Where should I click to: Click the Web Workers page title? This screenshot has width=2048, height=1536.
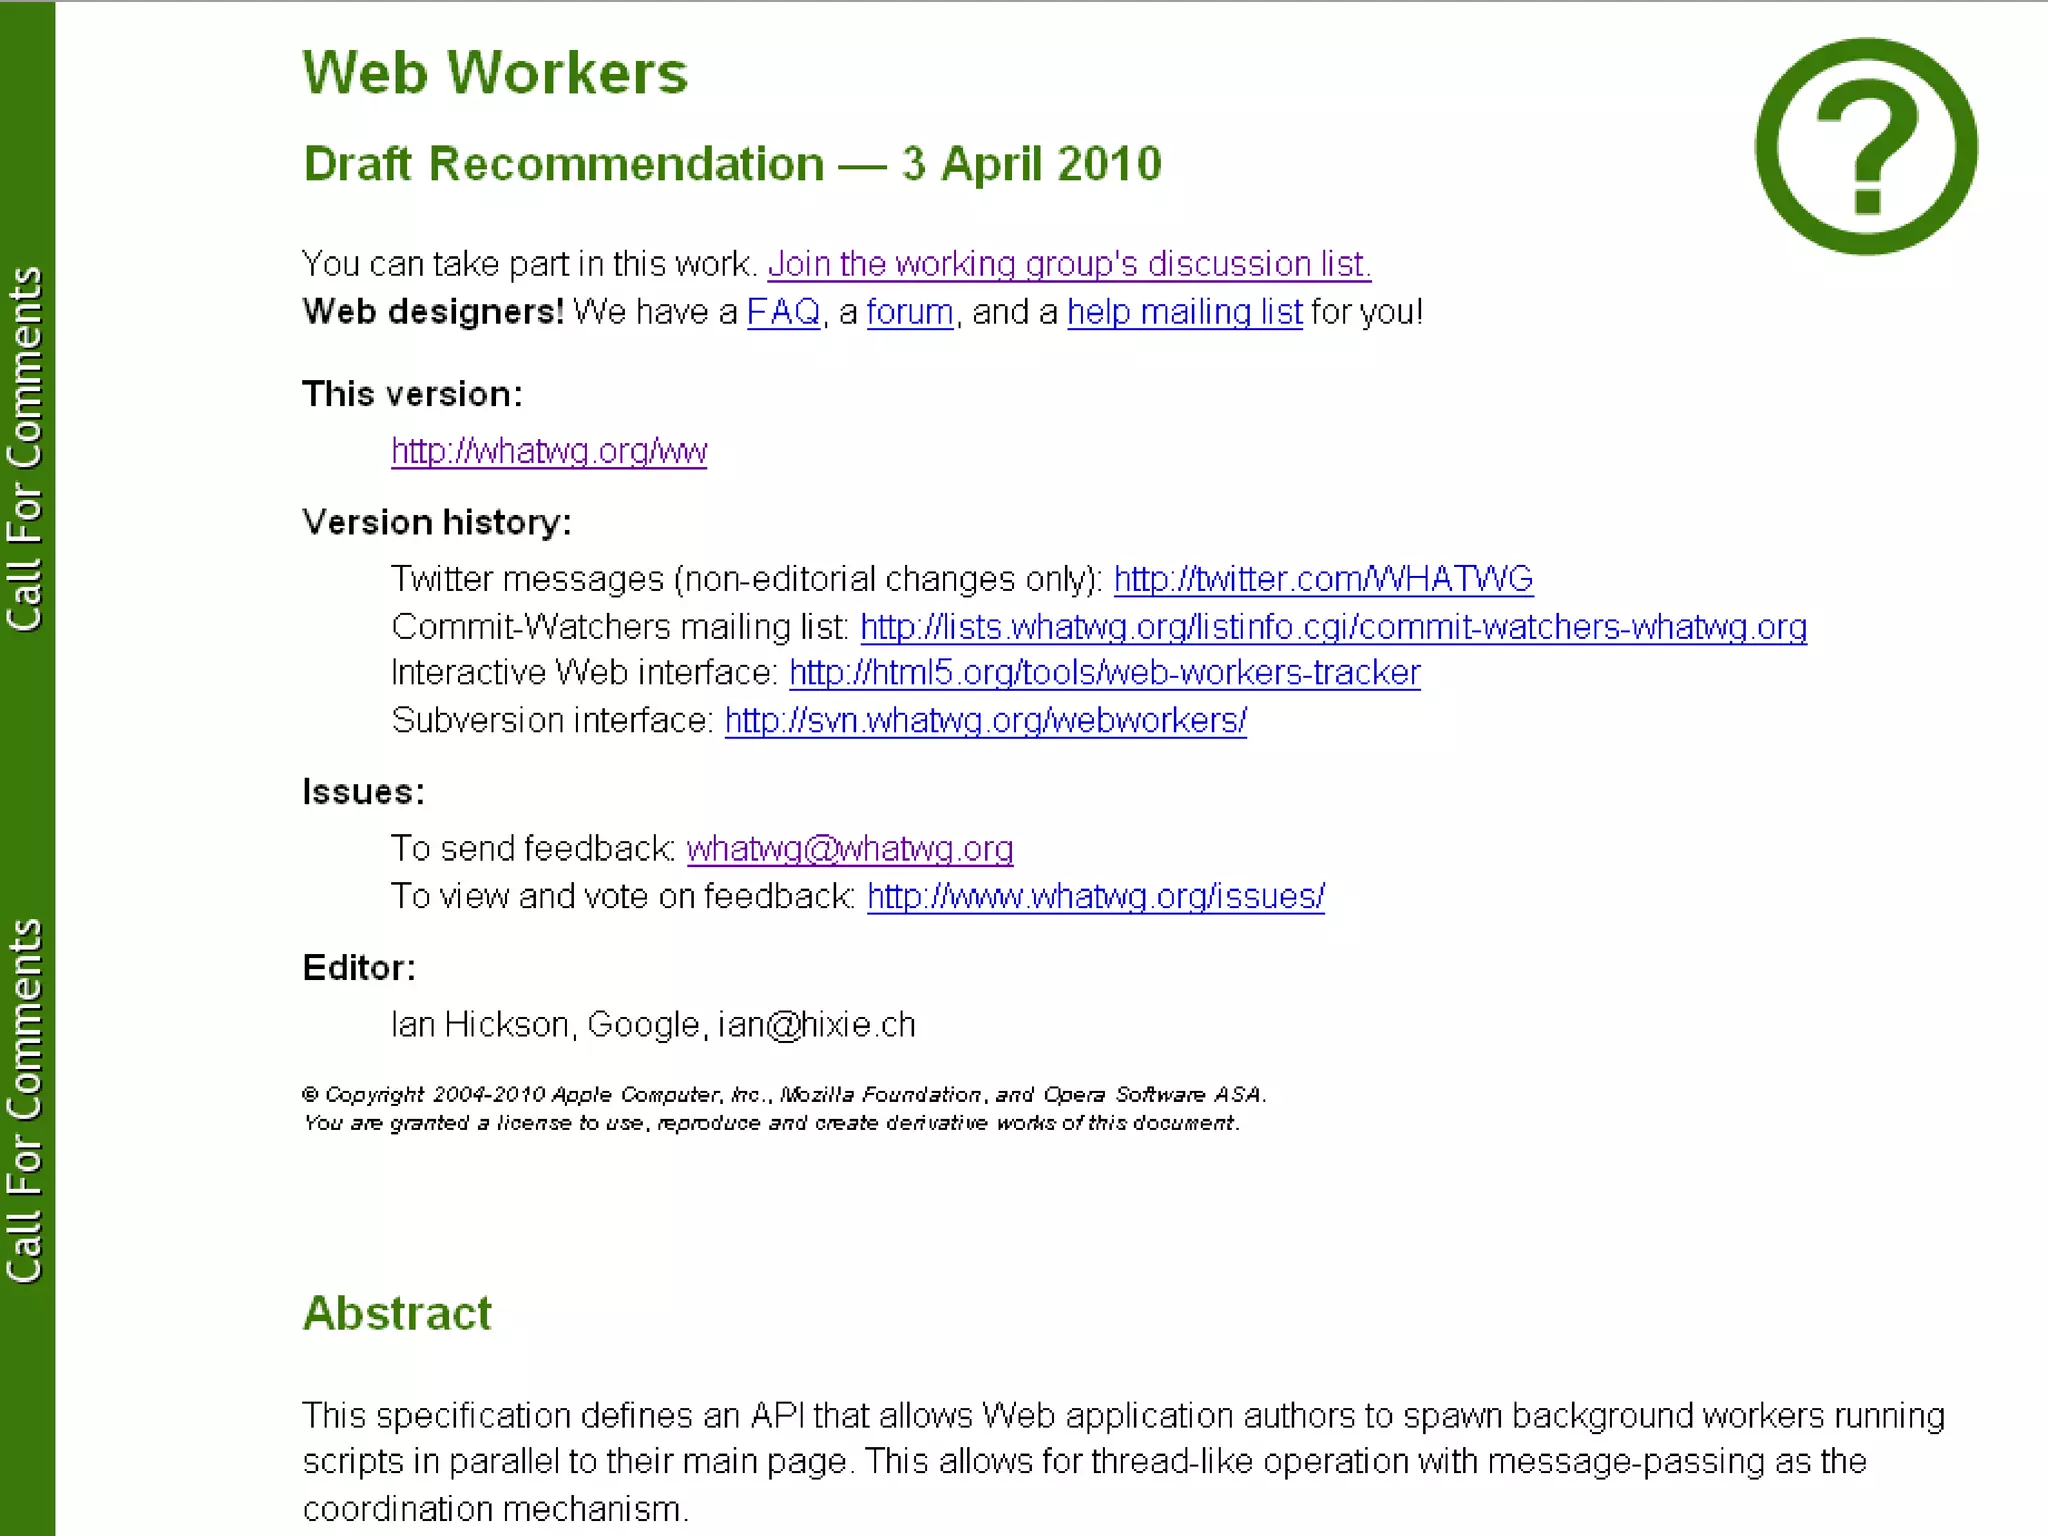[495, 73]
